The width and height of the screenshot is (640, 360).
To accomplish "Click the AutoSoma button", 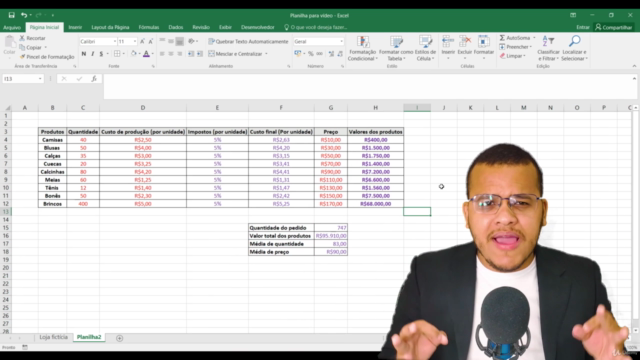I will click(517, 38).
